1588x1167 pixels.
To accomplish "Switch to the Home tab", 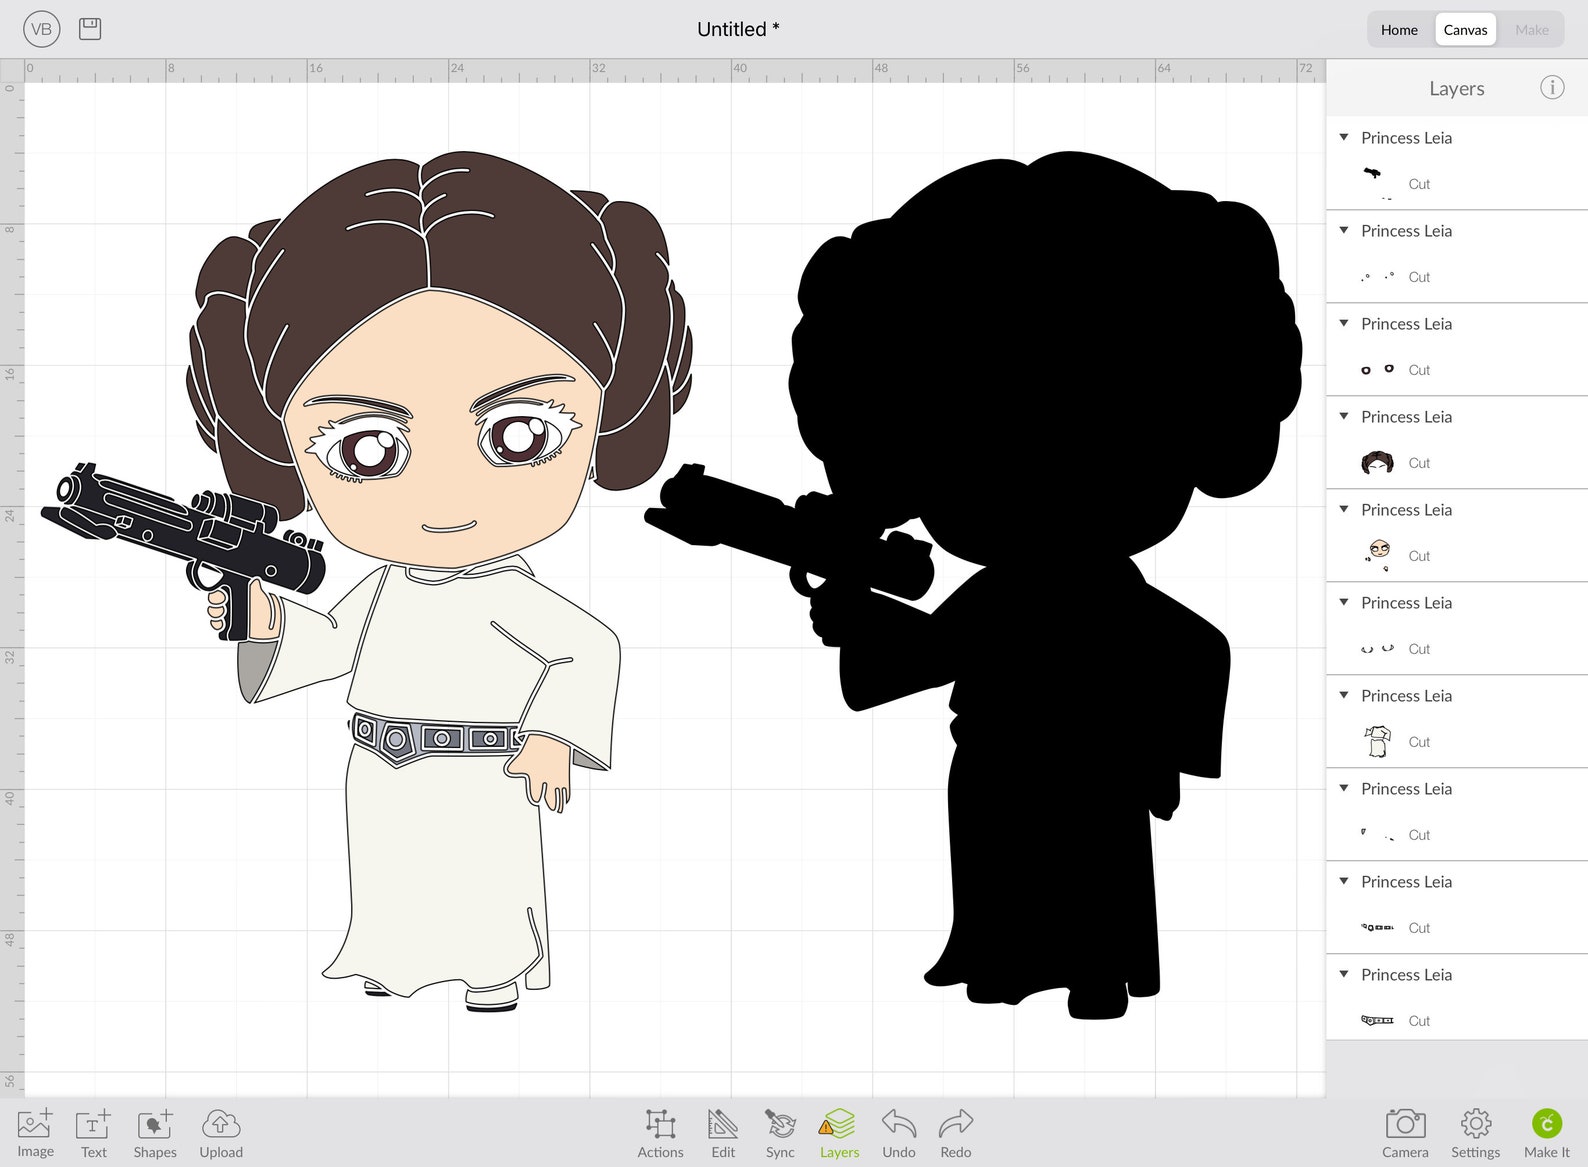I will [x=1399, y=30].
